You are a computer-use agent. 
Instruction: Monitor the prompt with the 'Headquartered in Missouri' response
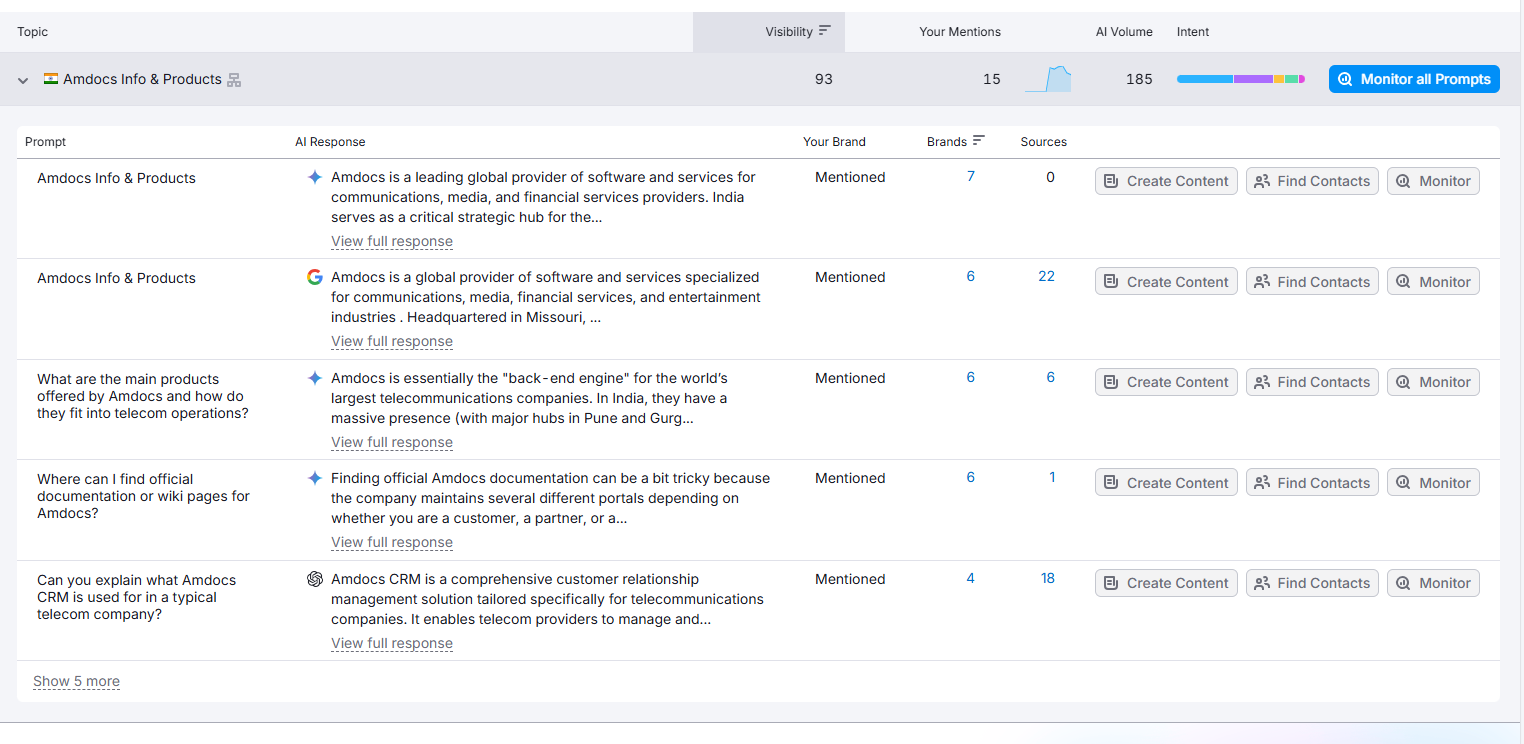click(1433, 281)
